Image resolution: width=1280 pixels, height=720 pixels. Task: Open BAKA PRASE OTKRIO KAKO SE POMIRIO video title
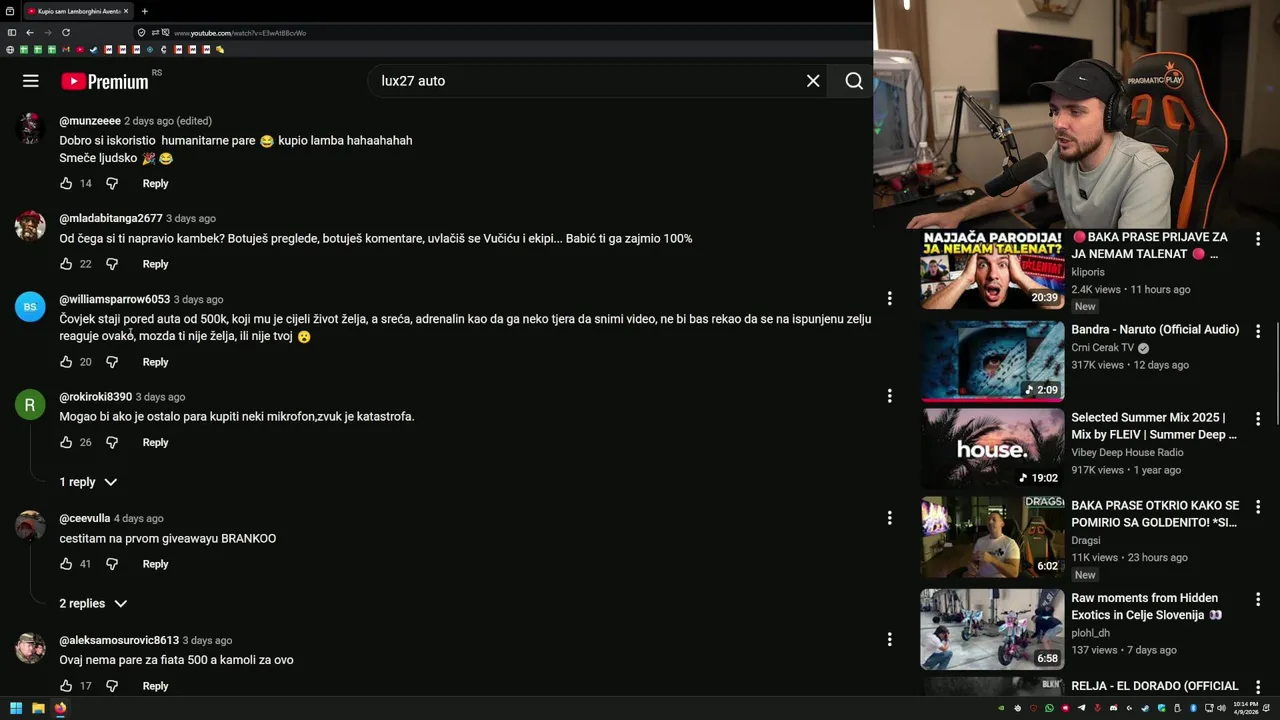[x=1155, y=514]
